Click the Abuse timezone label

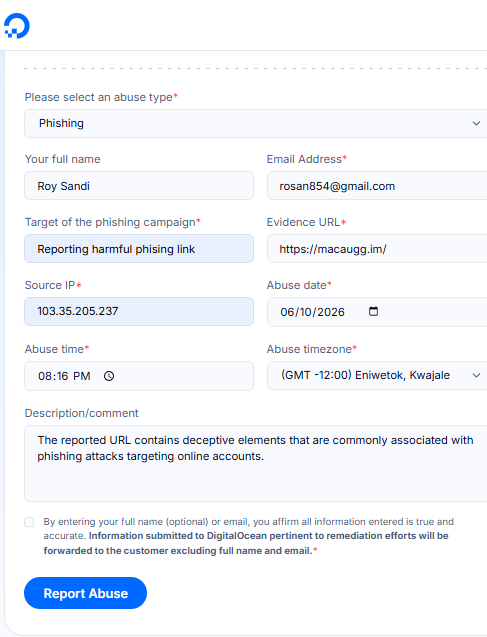click(x=309, y=349)
